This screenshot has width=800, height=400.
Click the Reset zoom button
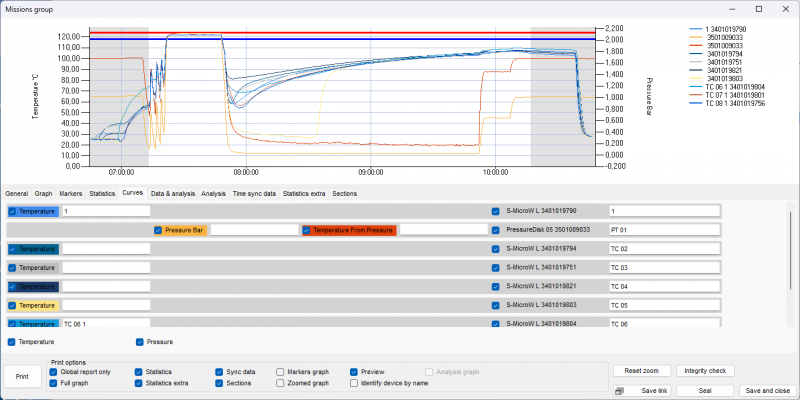click(x=641, y=371)
